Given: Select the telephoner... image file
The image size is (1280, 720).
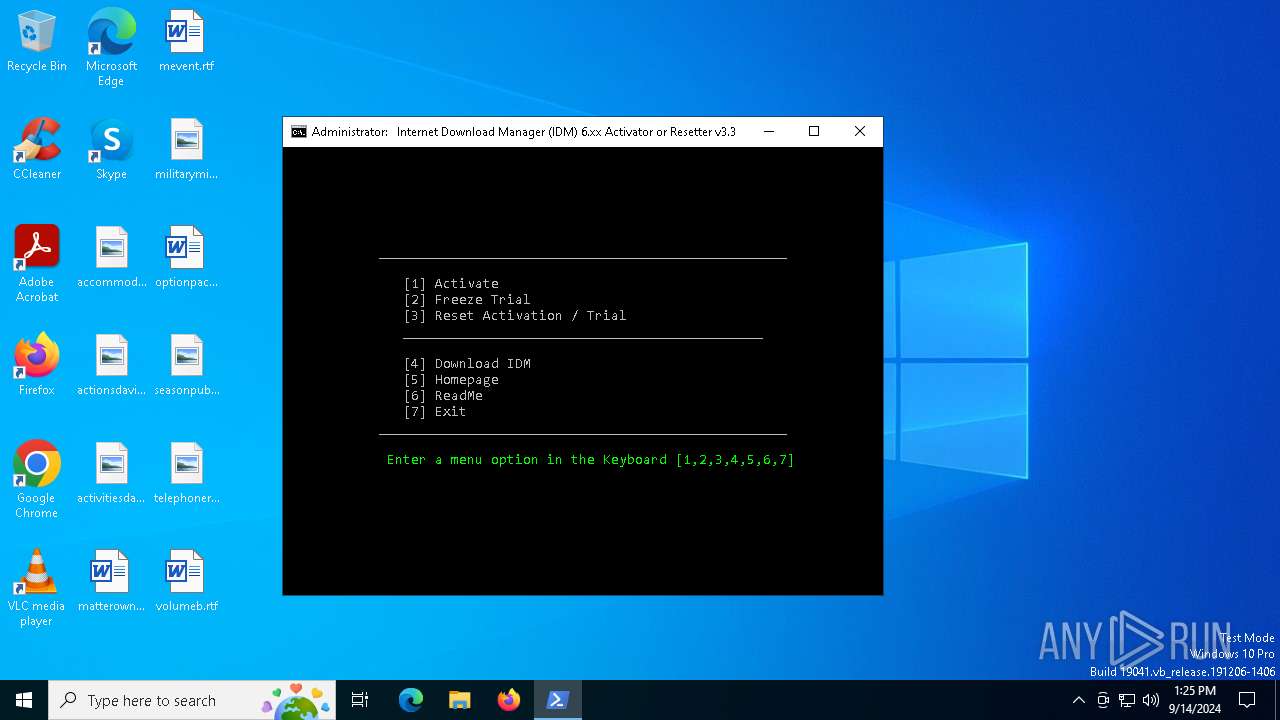Looking at the screenshot, I should tap(186, 473).
